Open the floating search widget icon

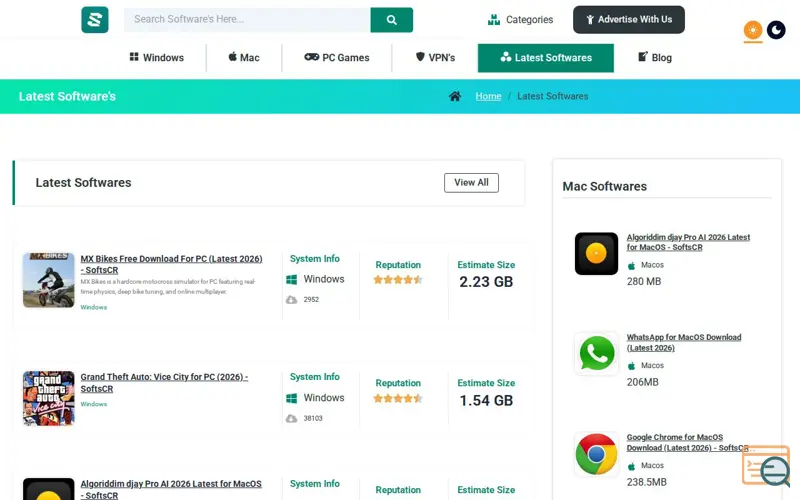pyautogui.click(x=766, y=466)
